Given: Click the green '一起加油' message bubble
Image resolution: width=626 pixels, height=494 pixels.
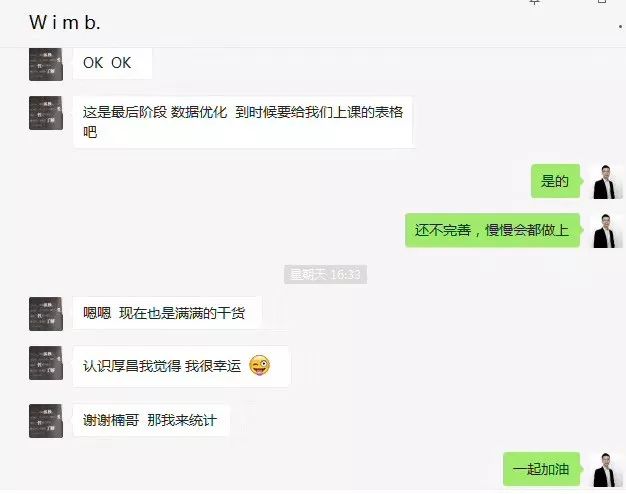Looking at the screenshot, I should (541, 469).
